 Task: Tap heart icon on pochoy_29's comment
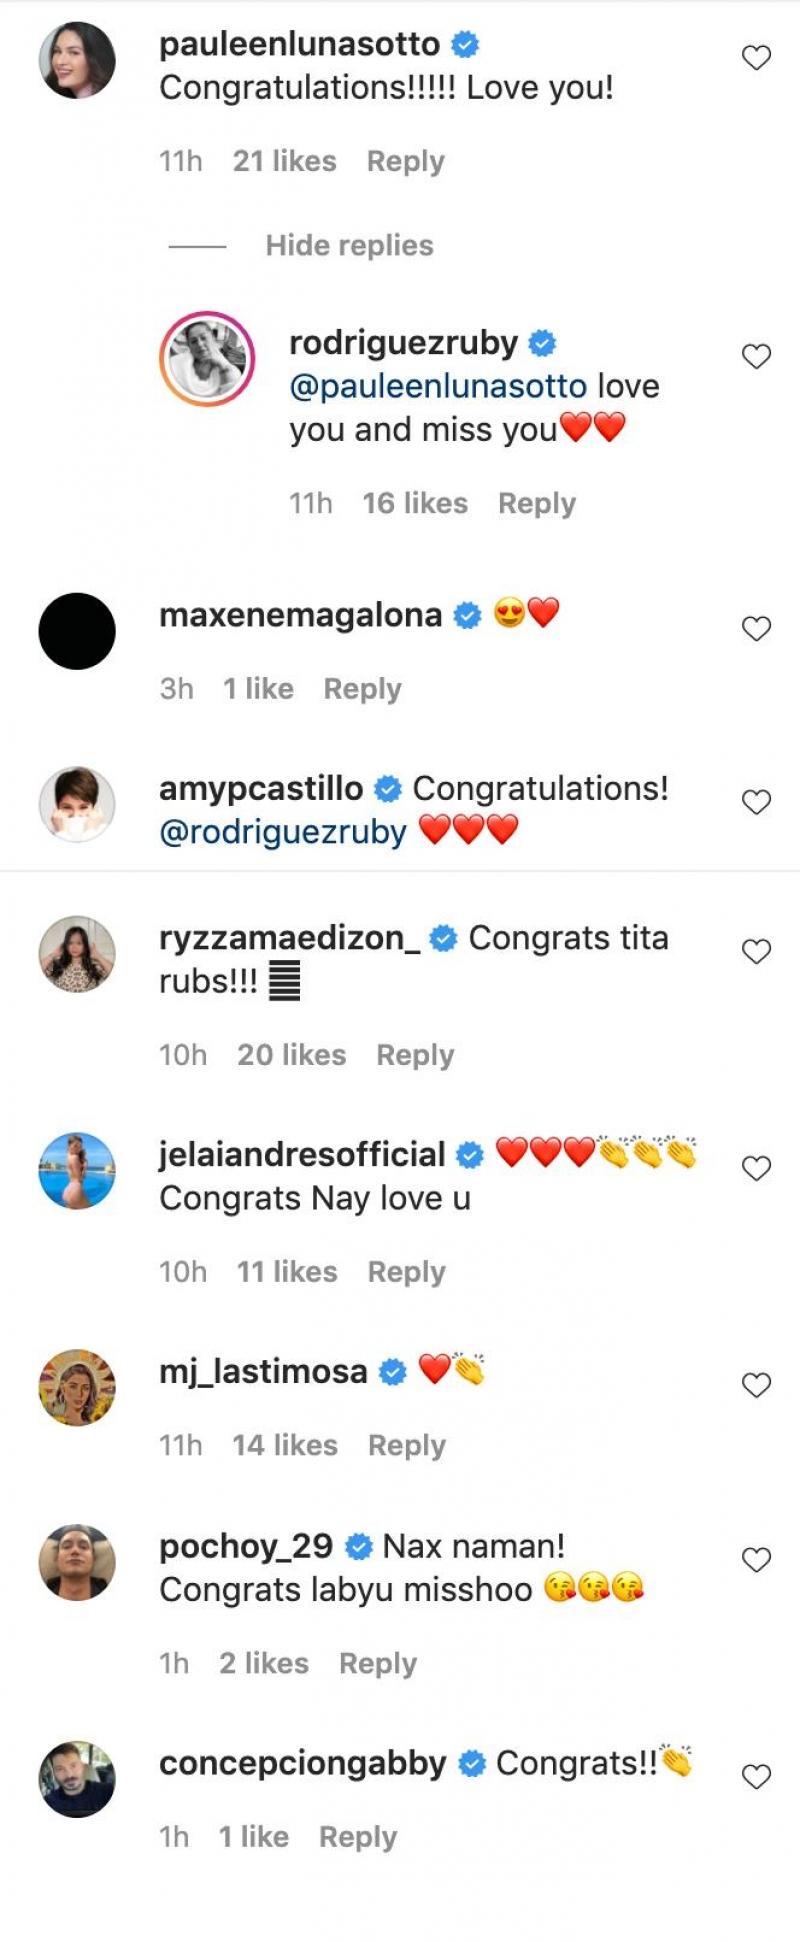coord(756,1560)
